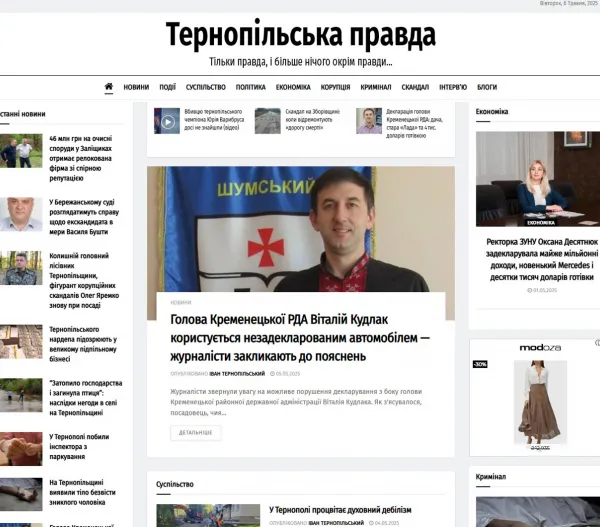Click the Тернопільська правда site title
Viewport: 600px width, 527px height.
(x=300, y=35)
